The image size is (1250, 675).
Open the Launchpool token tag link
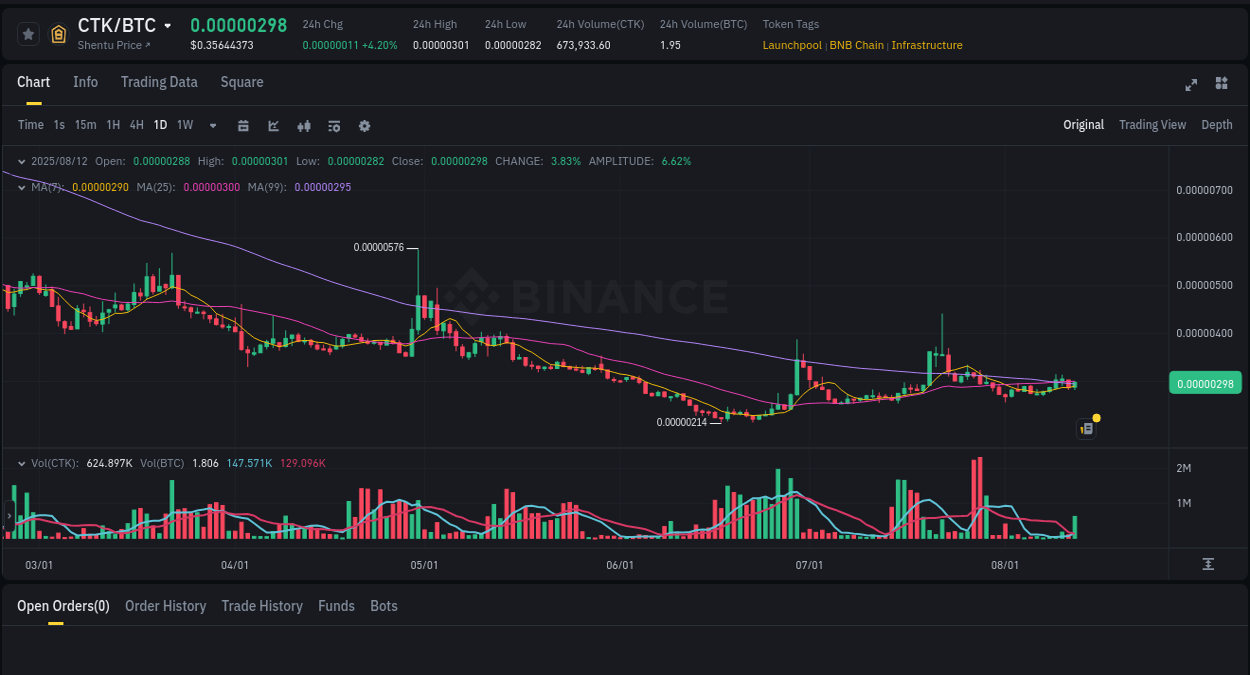792,45
